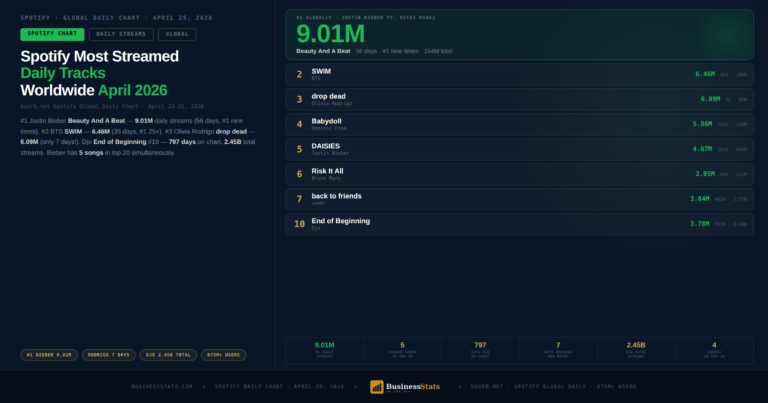Click the 'SPOTIFY DAILY CHART · APRIL 25, 2026' footer text

point(279,386)
